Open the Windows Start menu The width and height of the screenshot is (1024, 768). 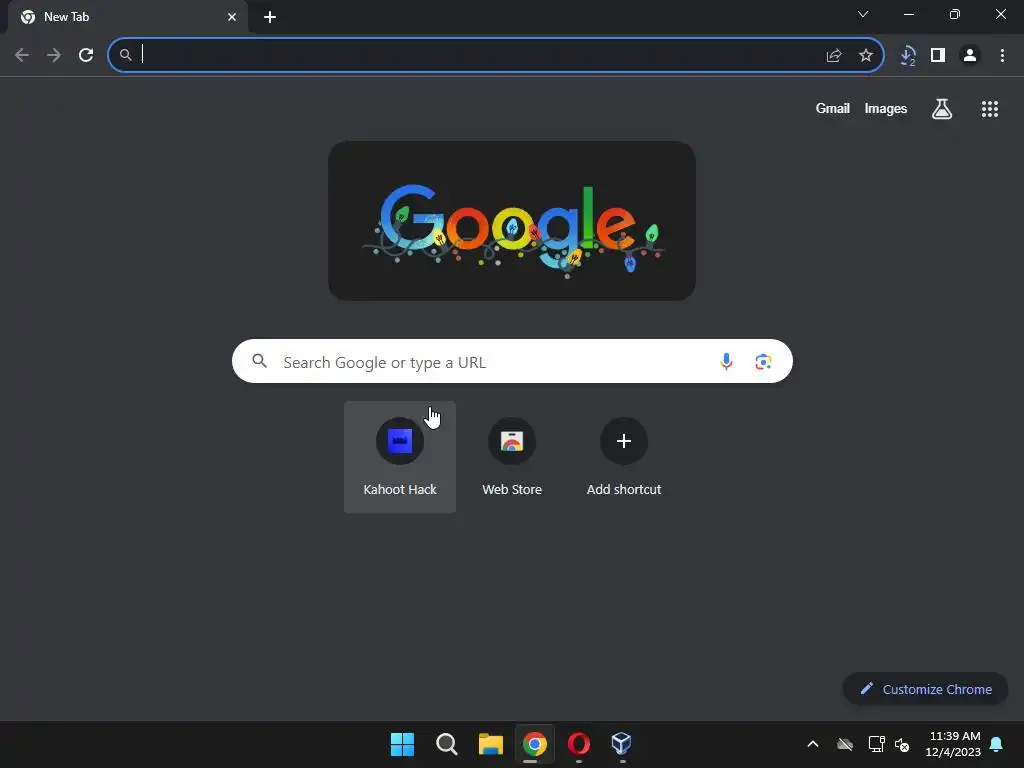click(x=402, y=744)
